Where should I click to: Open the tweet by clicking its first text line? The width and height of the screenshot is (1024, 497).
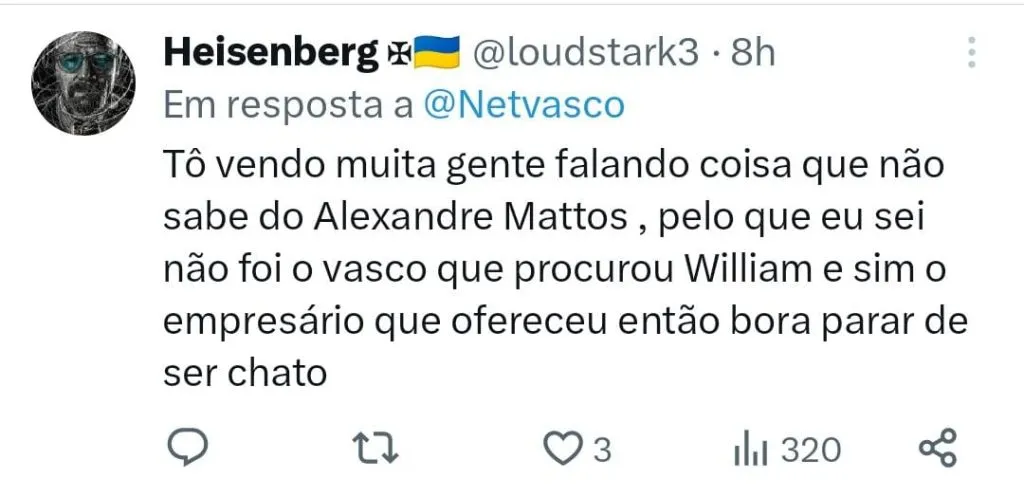(x=554, y=167)
